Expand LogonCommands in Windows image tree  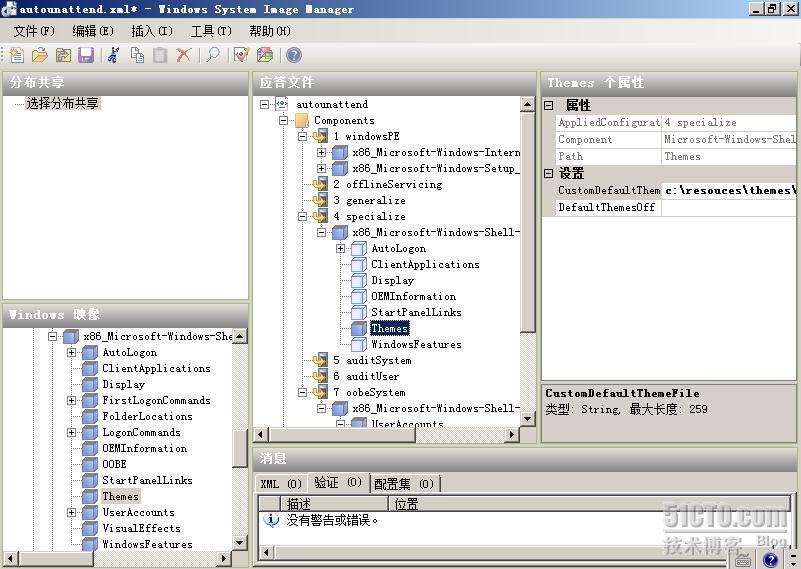pos(72,432)
